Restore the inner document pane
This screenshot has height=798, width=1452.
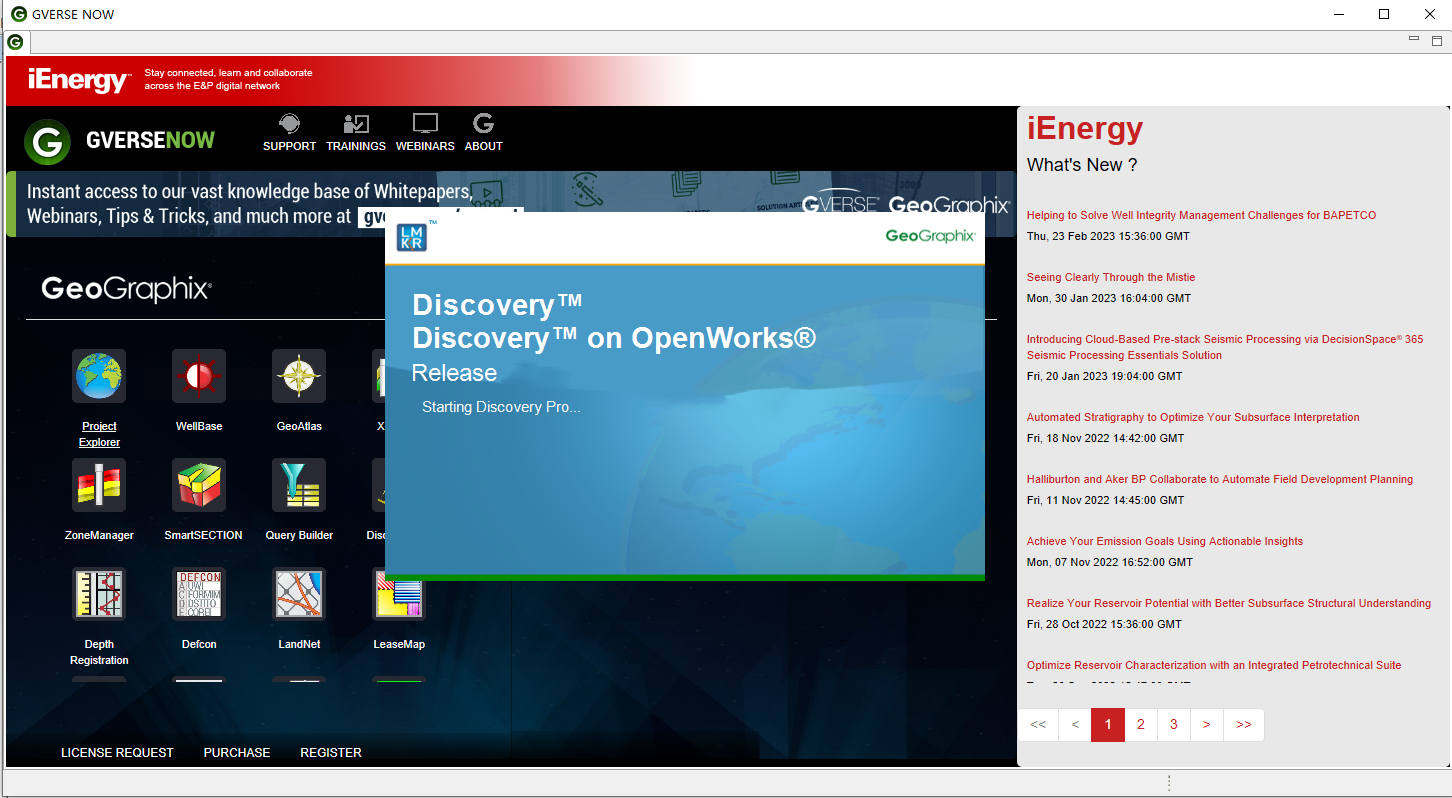(x=1437, y=40)
